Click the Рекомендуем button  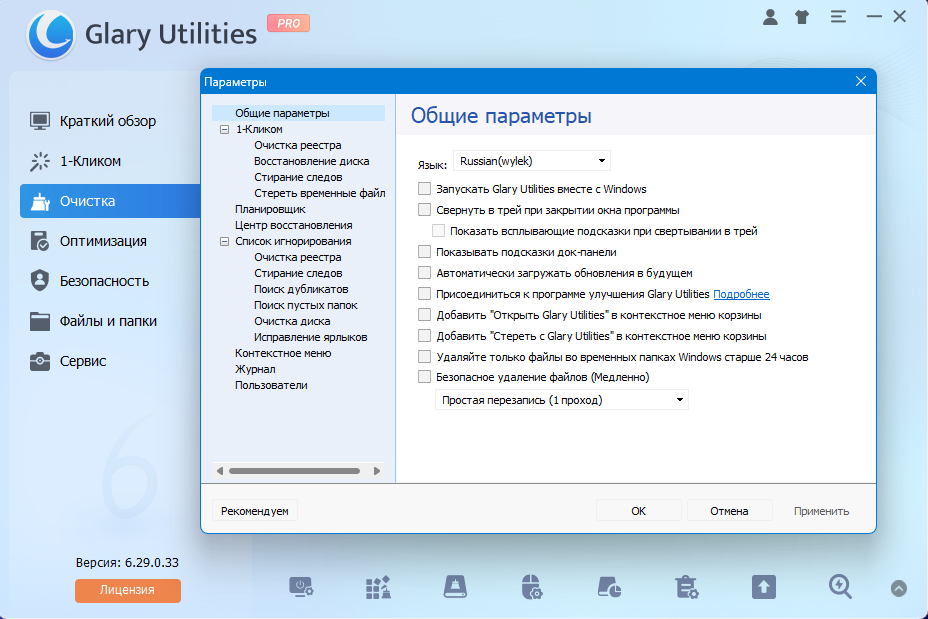(x=254, y=511)
